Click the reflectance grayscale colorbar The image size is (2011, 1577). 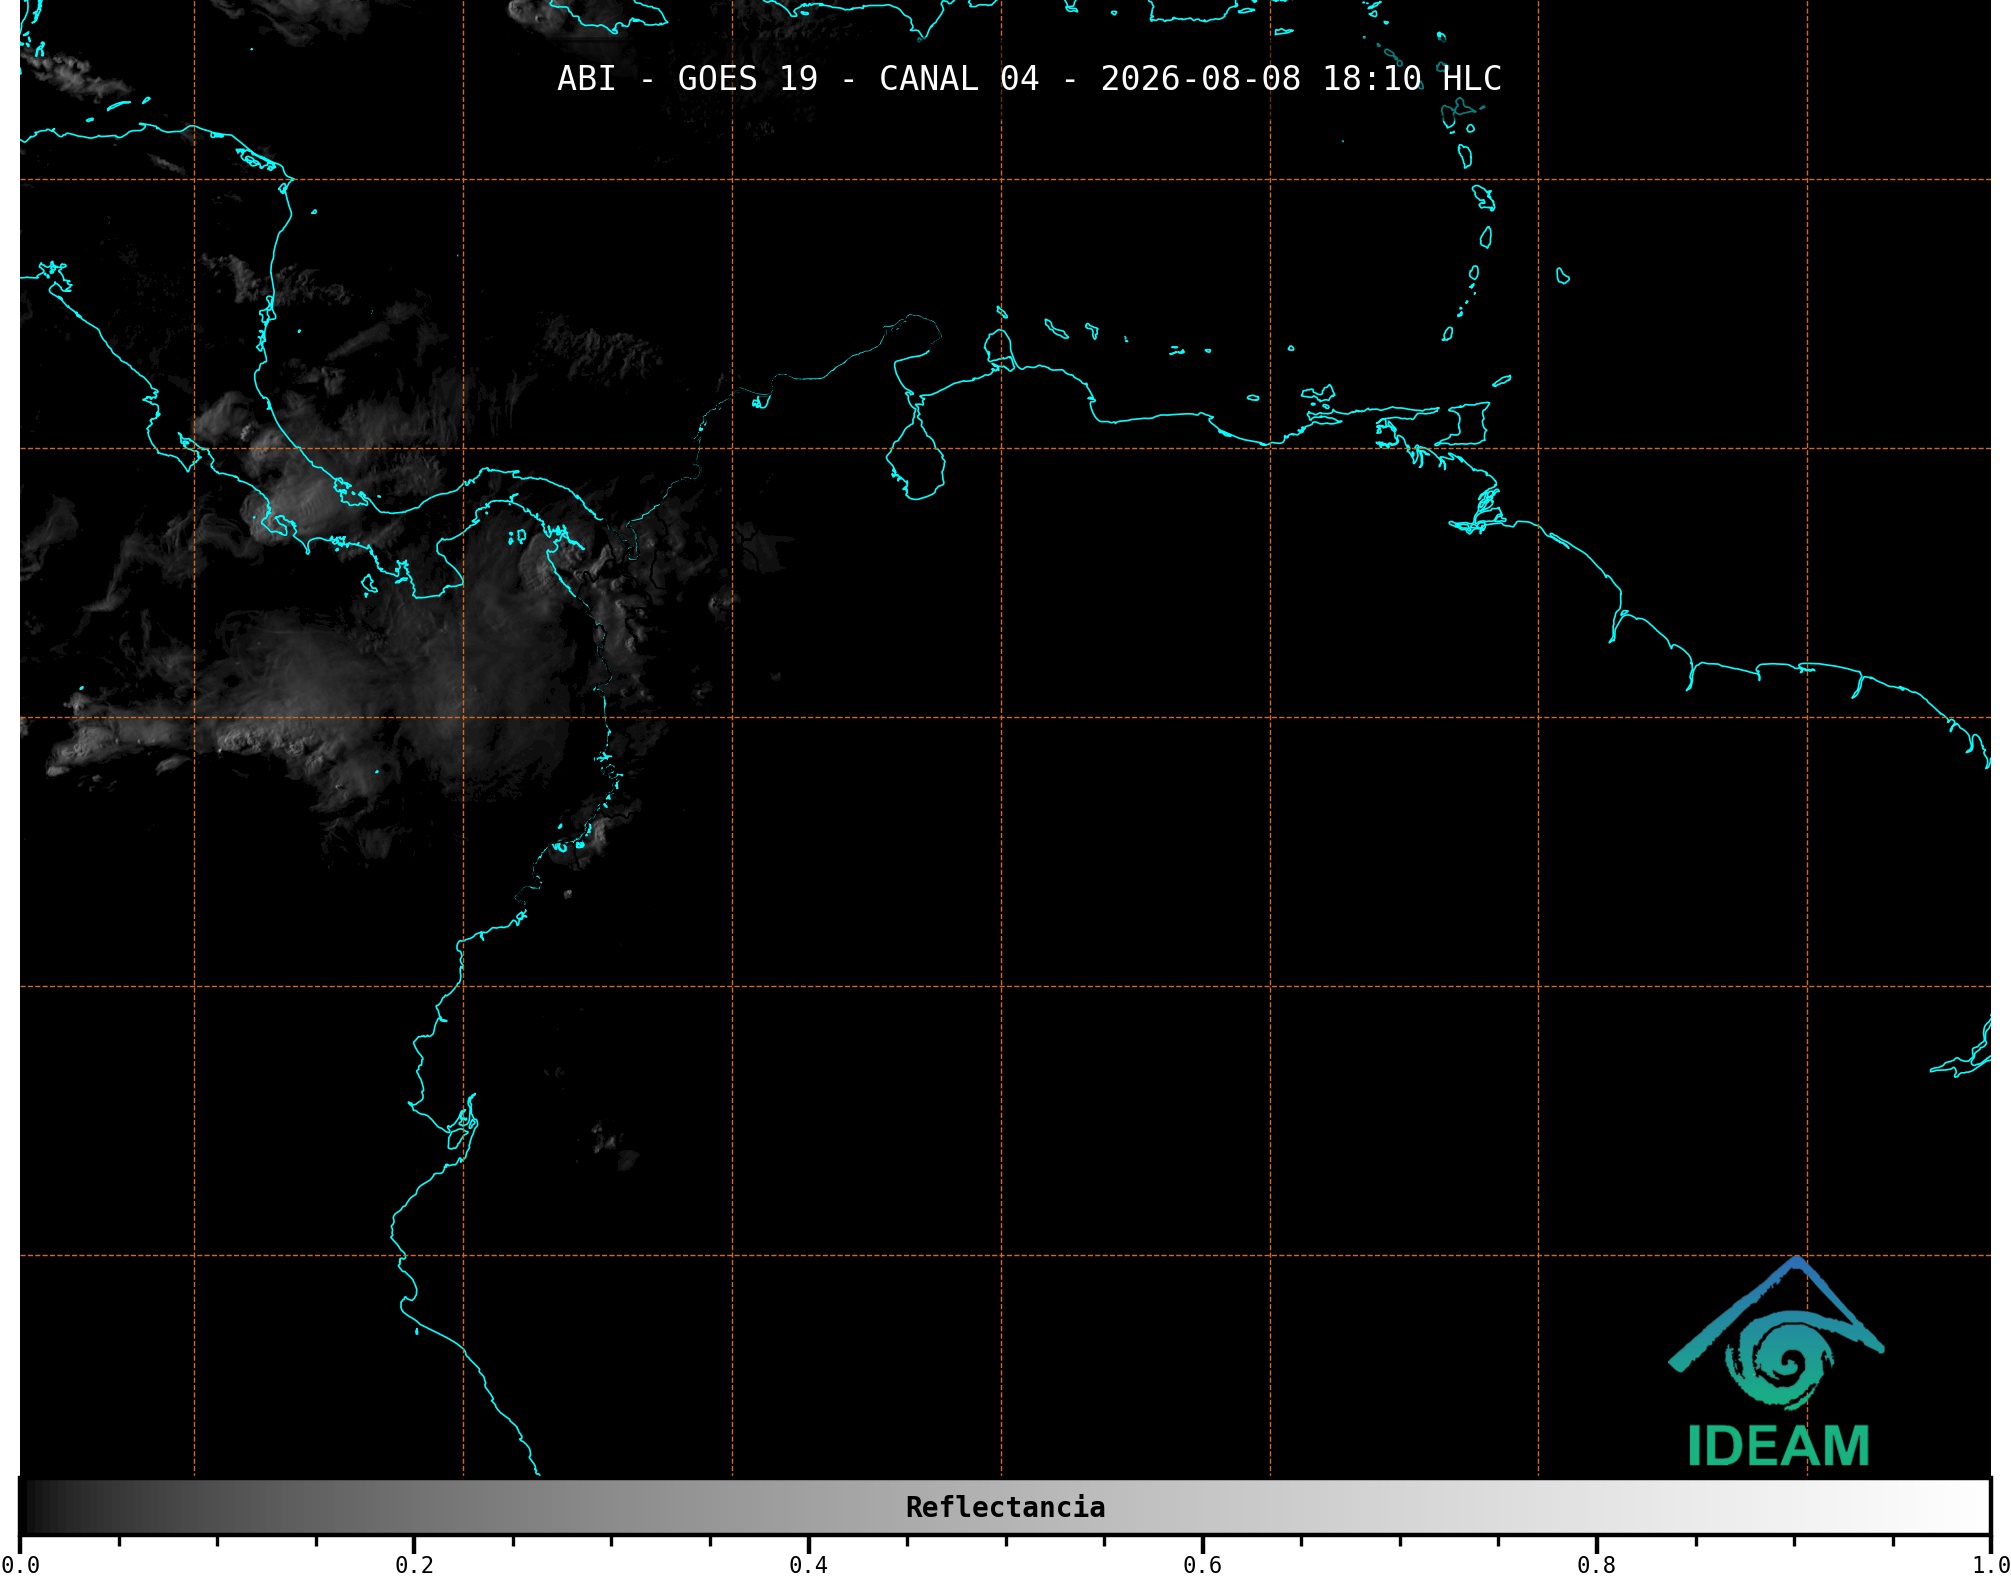[x=1005, y=1506]
